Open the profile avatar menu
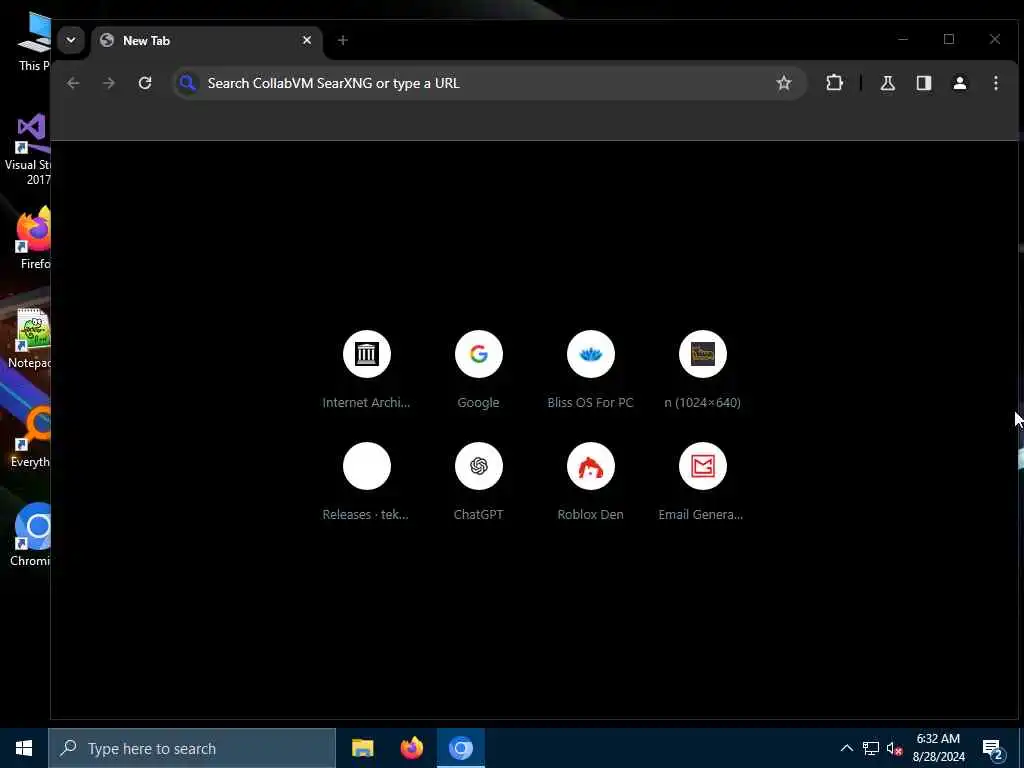The height and width of the screenshot is (768, 1024). [x=959, y=83]
